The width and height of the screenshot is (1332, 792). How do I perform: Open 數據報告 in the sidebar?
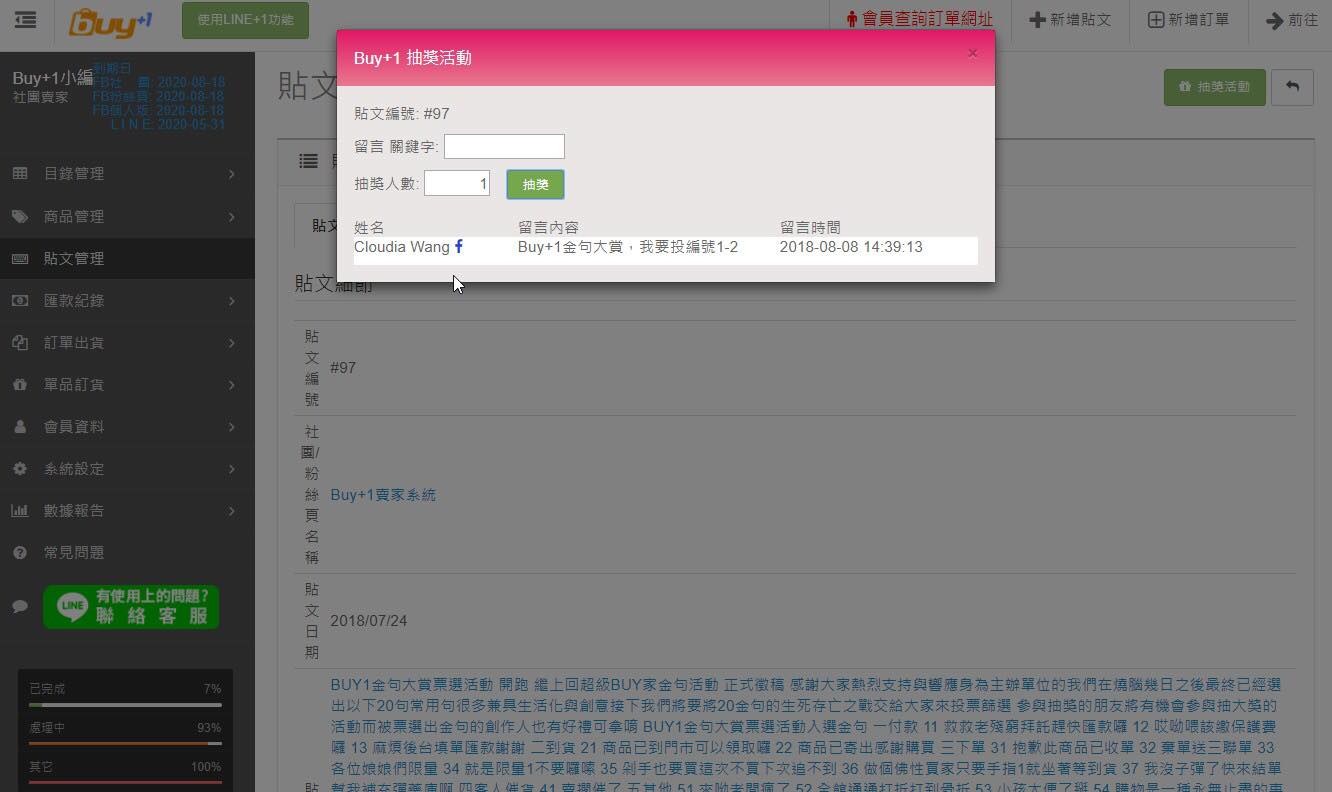[x=127, y=510]
